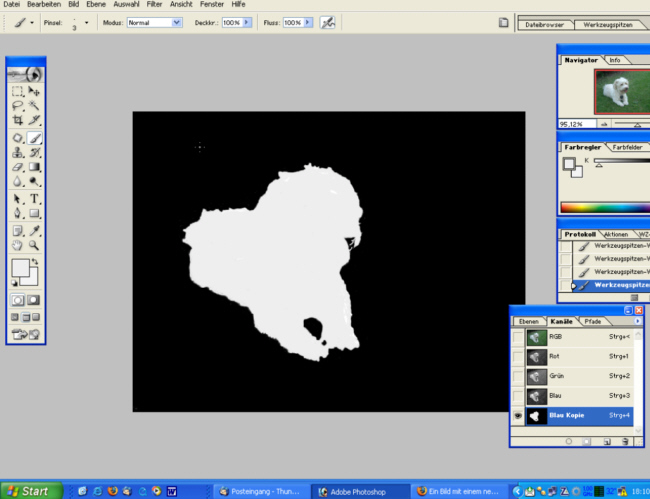Hide the Blau Kopie channel eye

[518, 414]
